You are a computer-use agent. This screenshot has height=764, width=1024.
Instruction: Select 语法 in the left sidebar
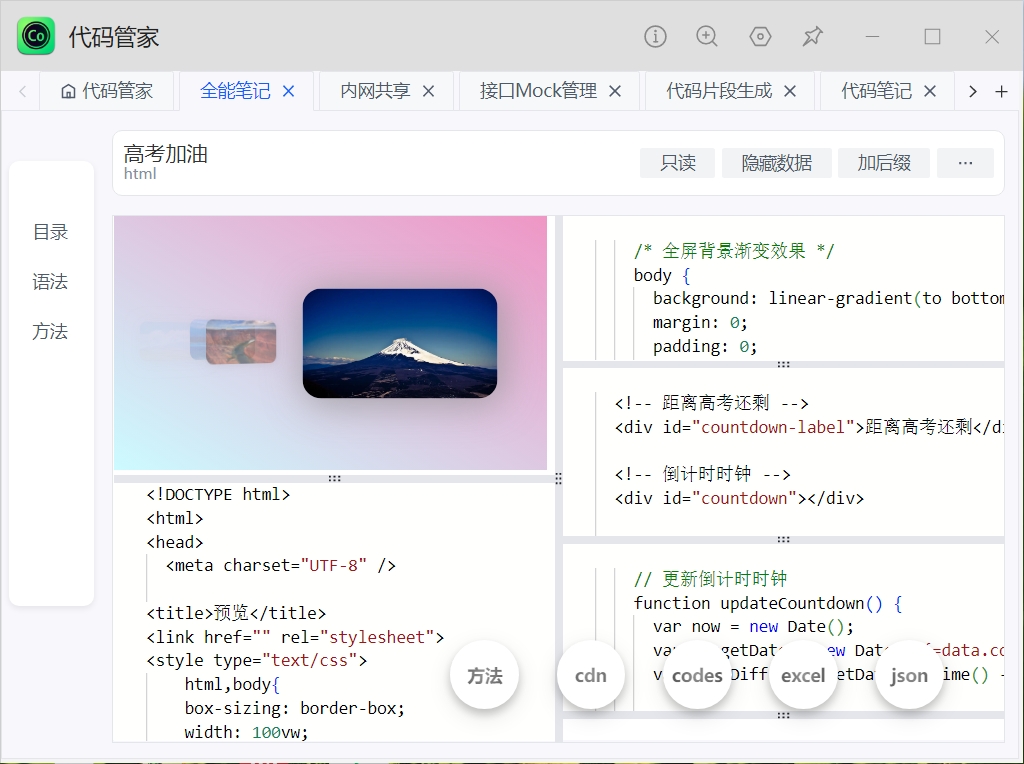(50, 281)
